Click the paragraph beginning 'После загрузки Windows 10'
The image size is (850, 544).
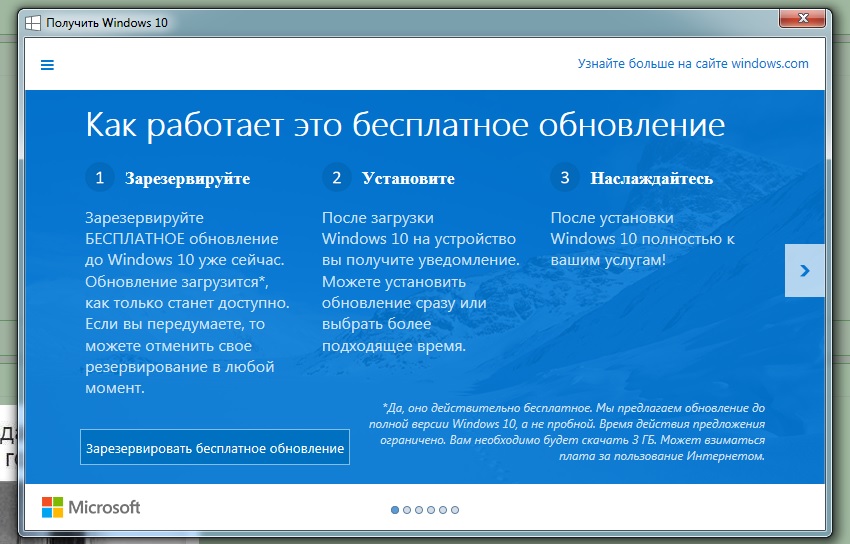(421, 281)
